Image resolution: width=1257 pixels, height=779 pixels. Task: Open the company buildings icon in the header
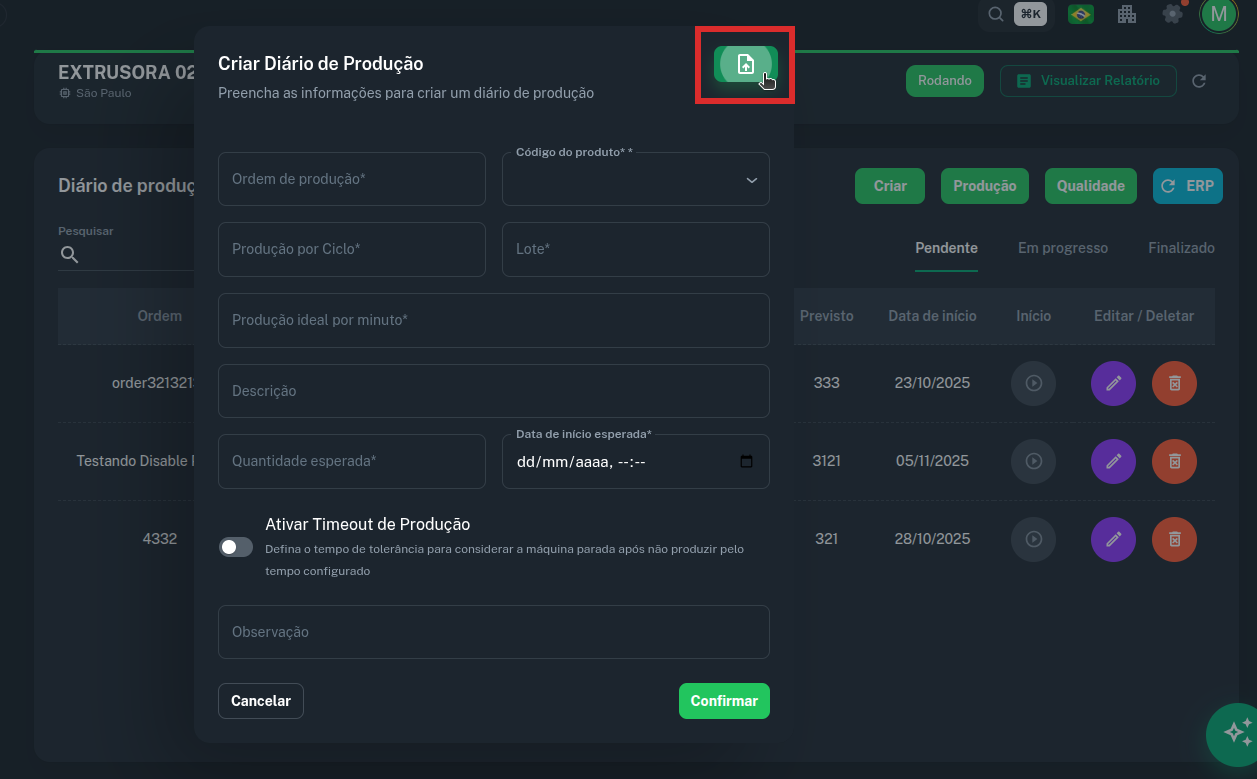tap(1126, 15)
